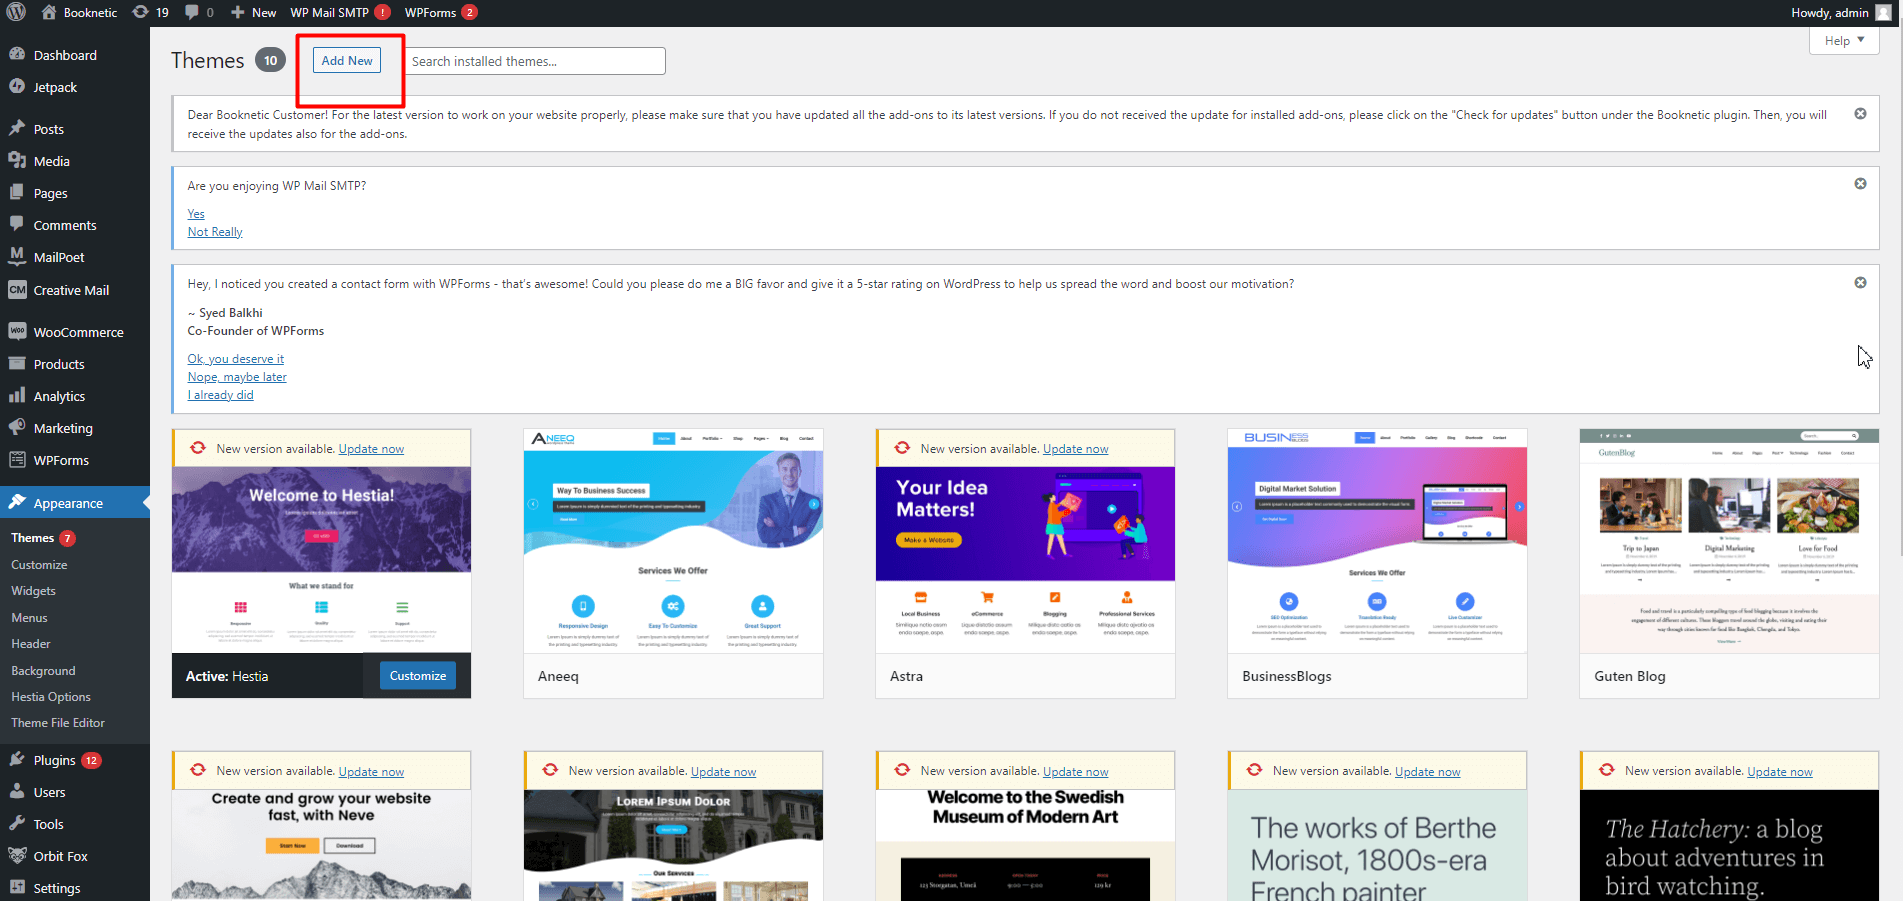
Task: Click Customize on the active Hestia theme
Action: tap(418, 676)
